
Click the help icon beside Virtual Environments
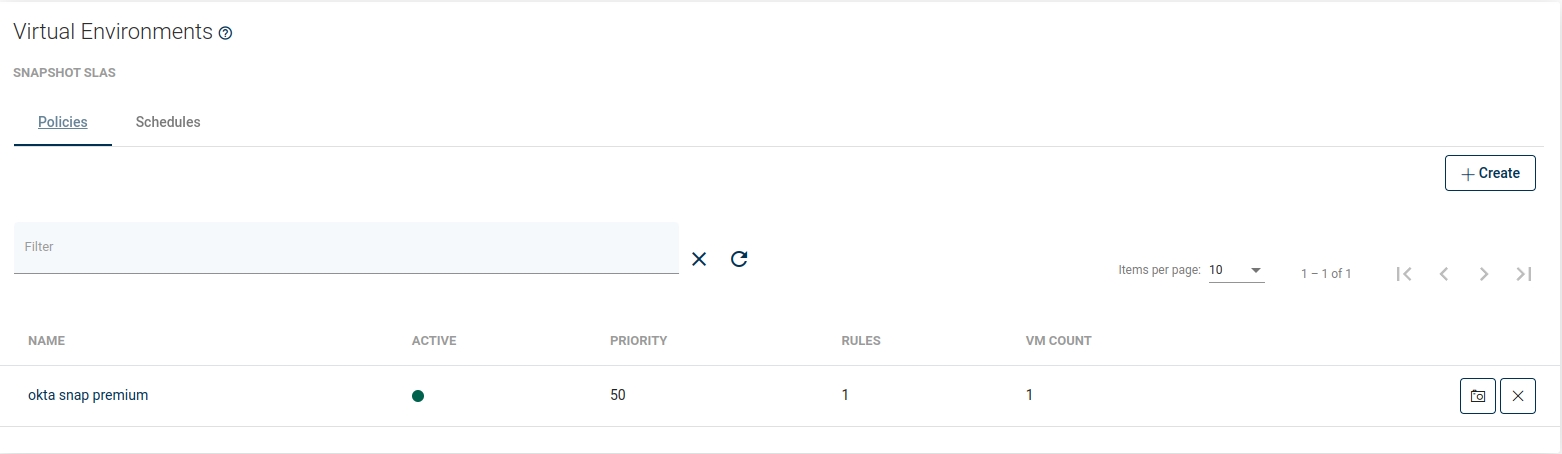point(225,33)
